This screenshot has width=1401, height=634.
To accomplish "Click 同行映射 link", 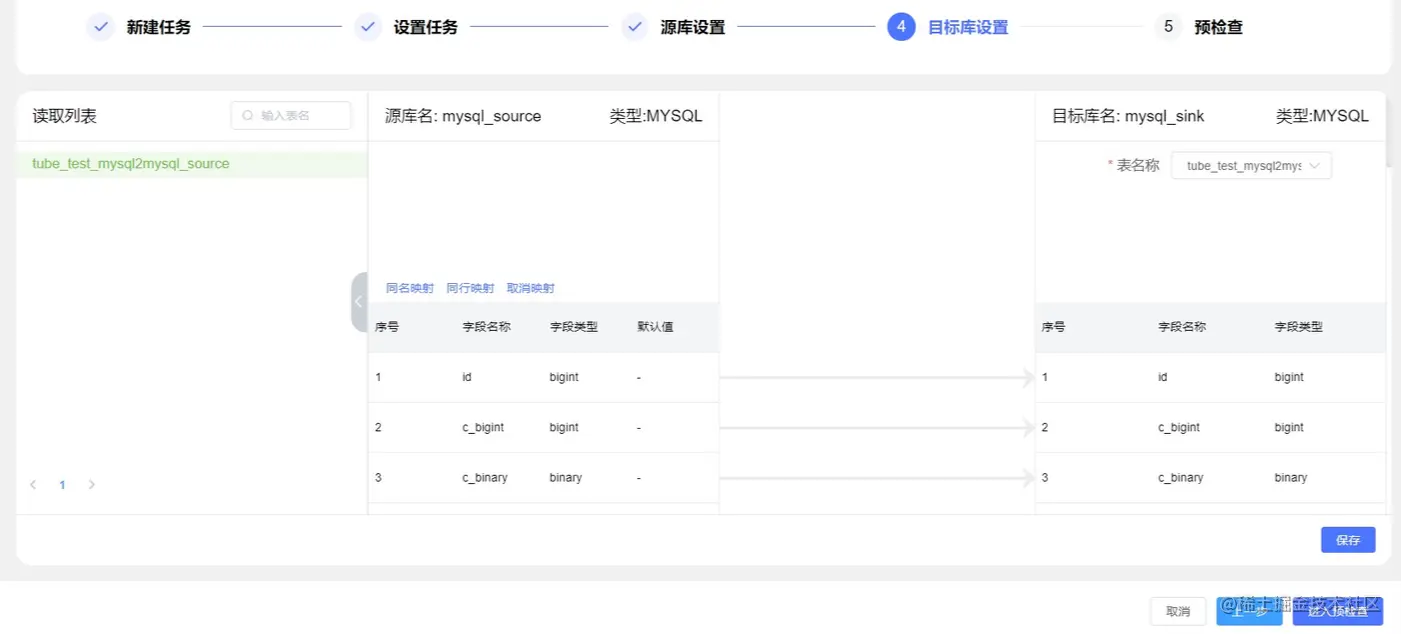I will click(470, 288).
